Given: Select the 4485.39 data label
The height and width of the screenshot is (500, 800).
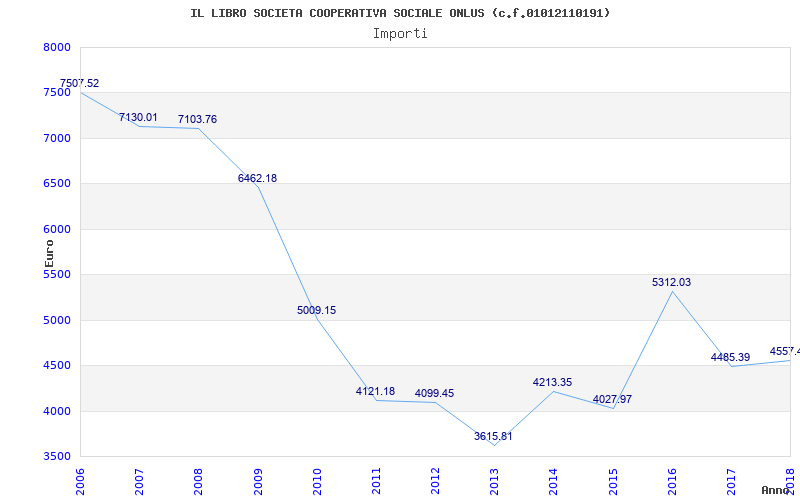Looking at the screenshot, I should pyautogui.click(x=731, y=357).
